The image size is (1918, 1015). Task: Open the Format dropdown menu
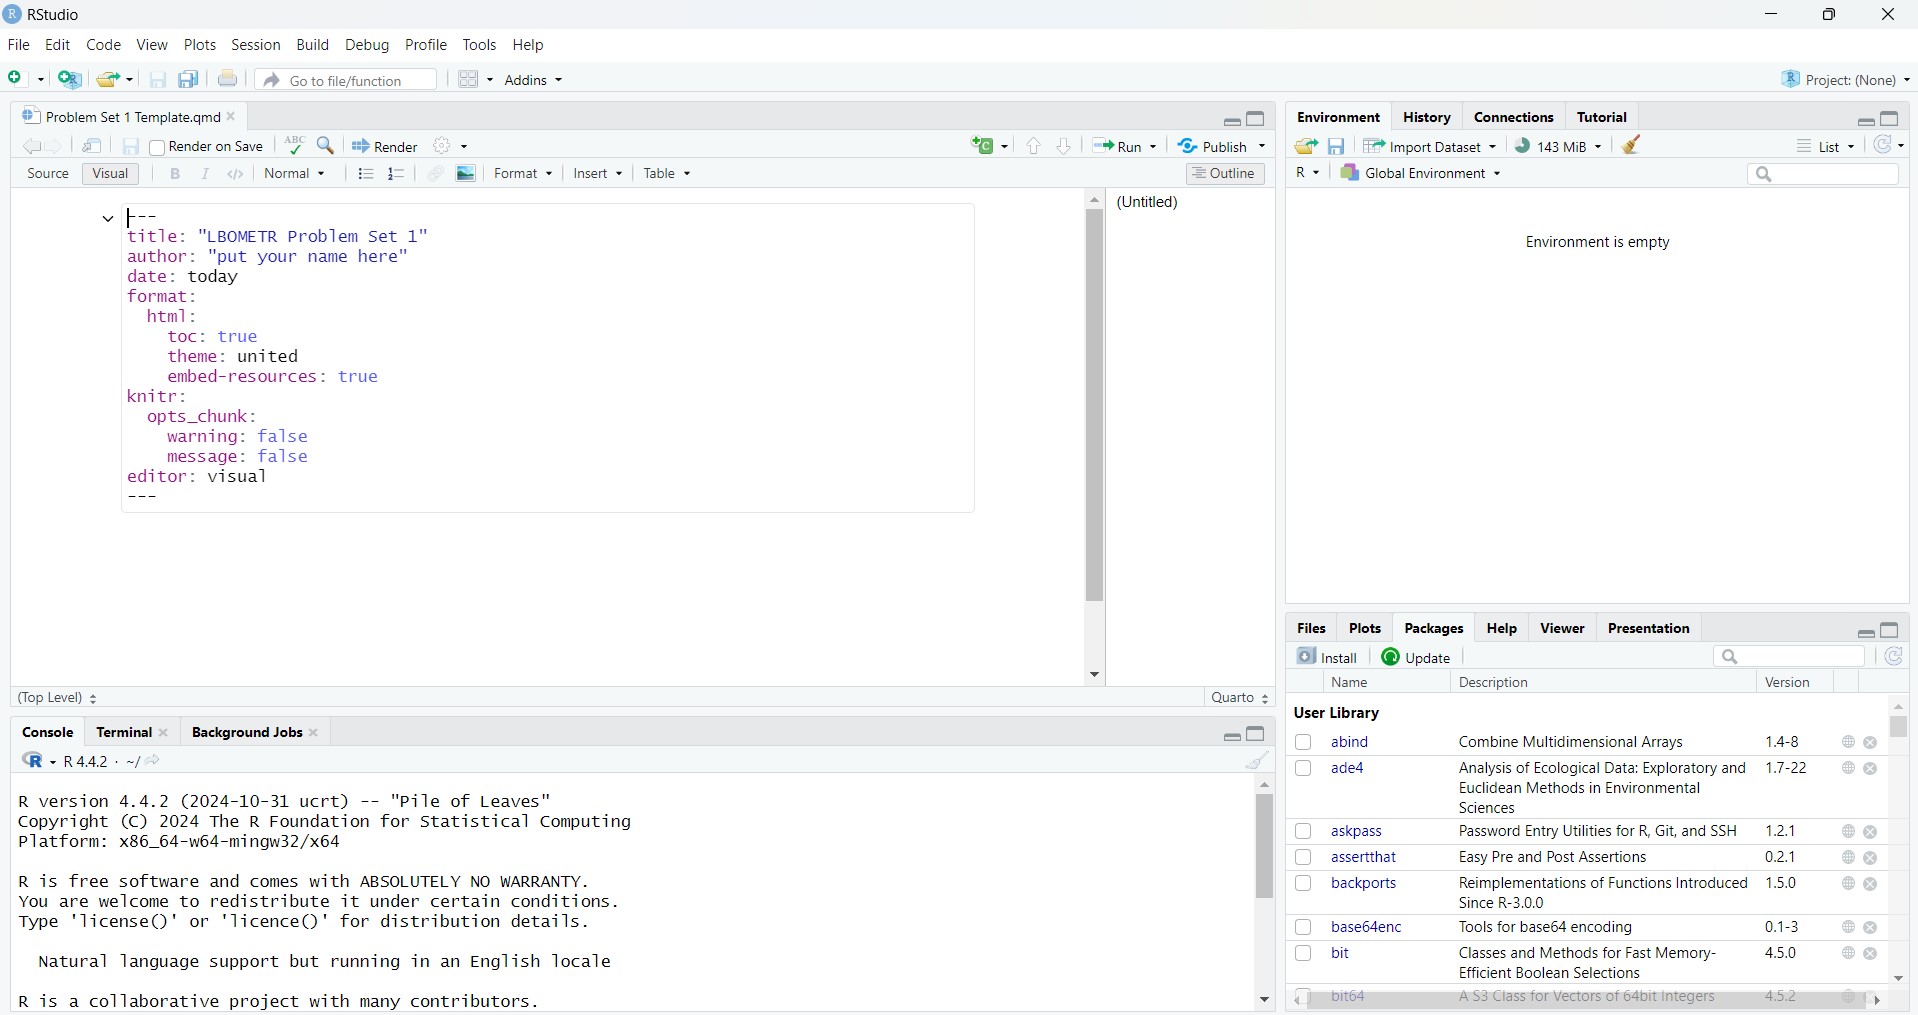pyautogui.click(x=523, y=174)
